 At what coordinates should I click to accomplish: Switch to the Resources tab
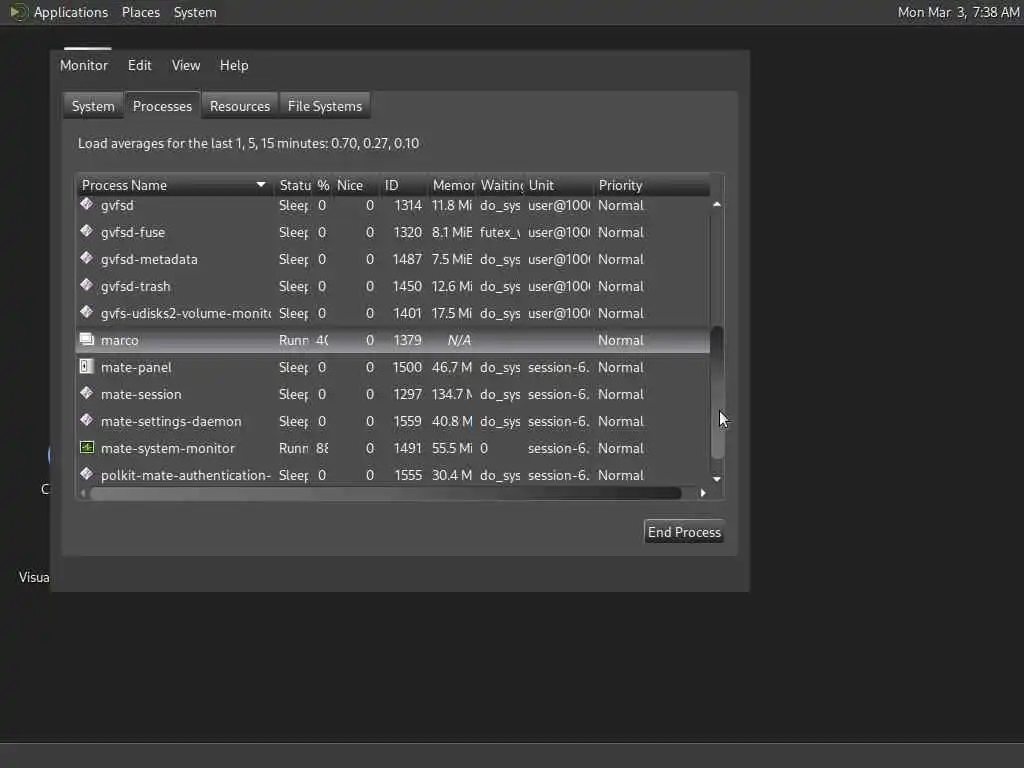point(240,106)
